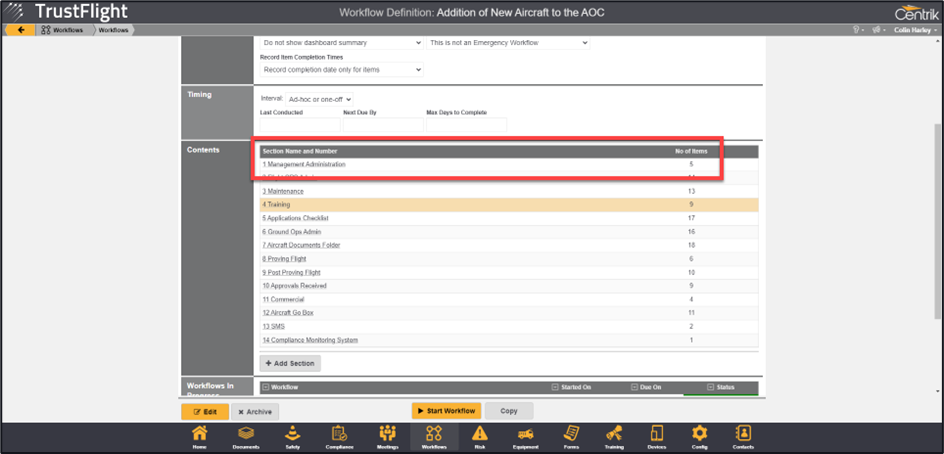This screenshot has width=944, height=454.
Task: Click the Start Workflow button
Action: point(447,411)
